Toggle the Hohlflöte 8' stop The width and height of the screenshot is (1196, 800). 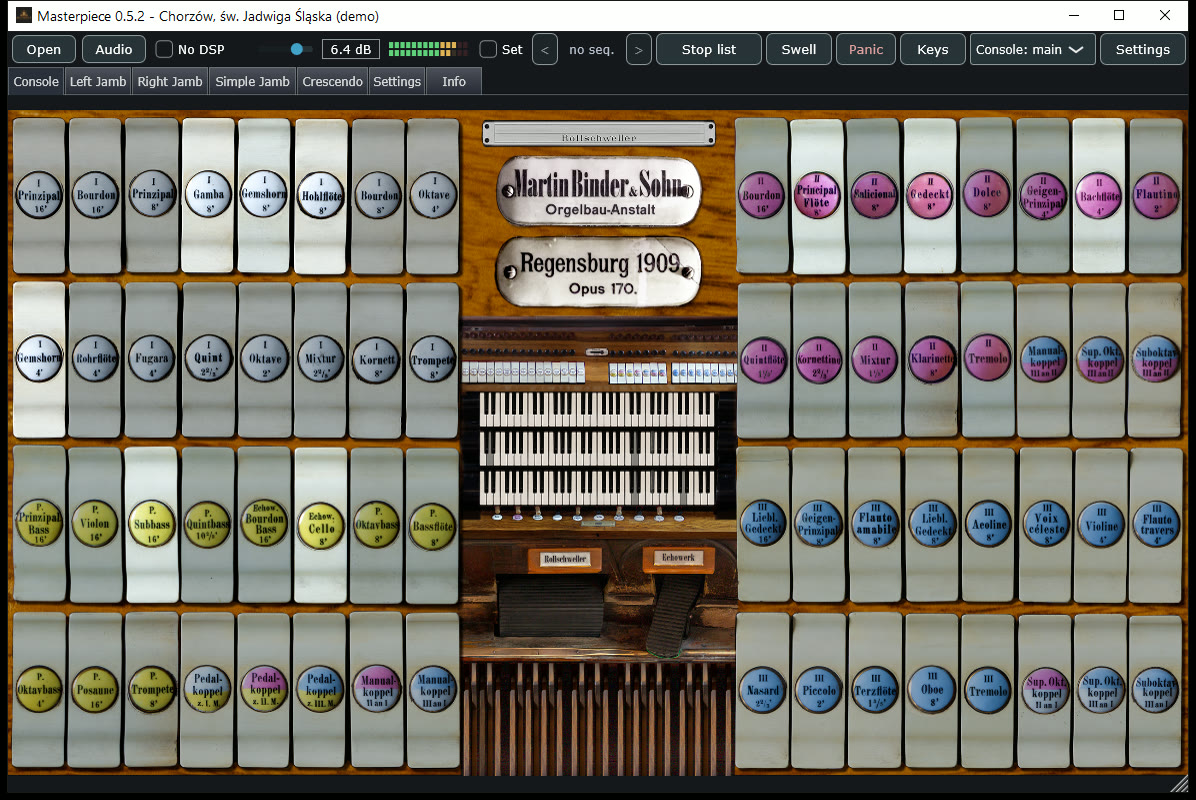[320, 195]
